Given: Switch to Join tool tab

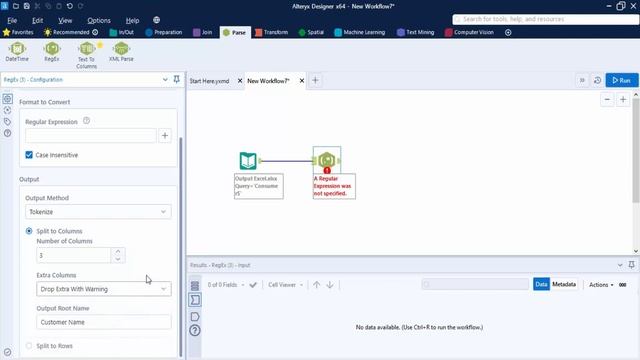Looking at the screenshot, I should click(202, 32).
